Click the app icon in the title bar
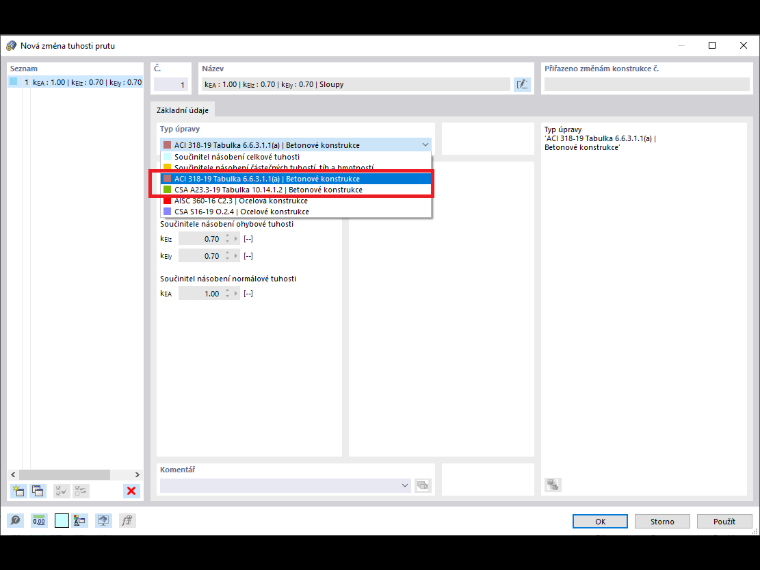This screenshot has height=570, width=760. pyautogui.click(x=11, y=46)
